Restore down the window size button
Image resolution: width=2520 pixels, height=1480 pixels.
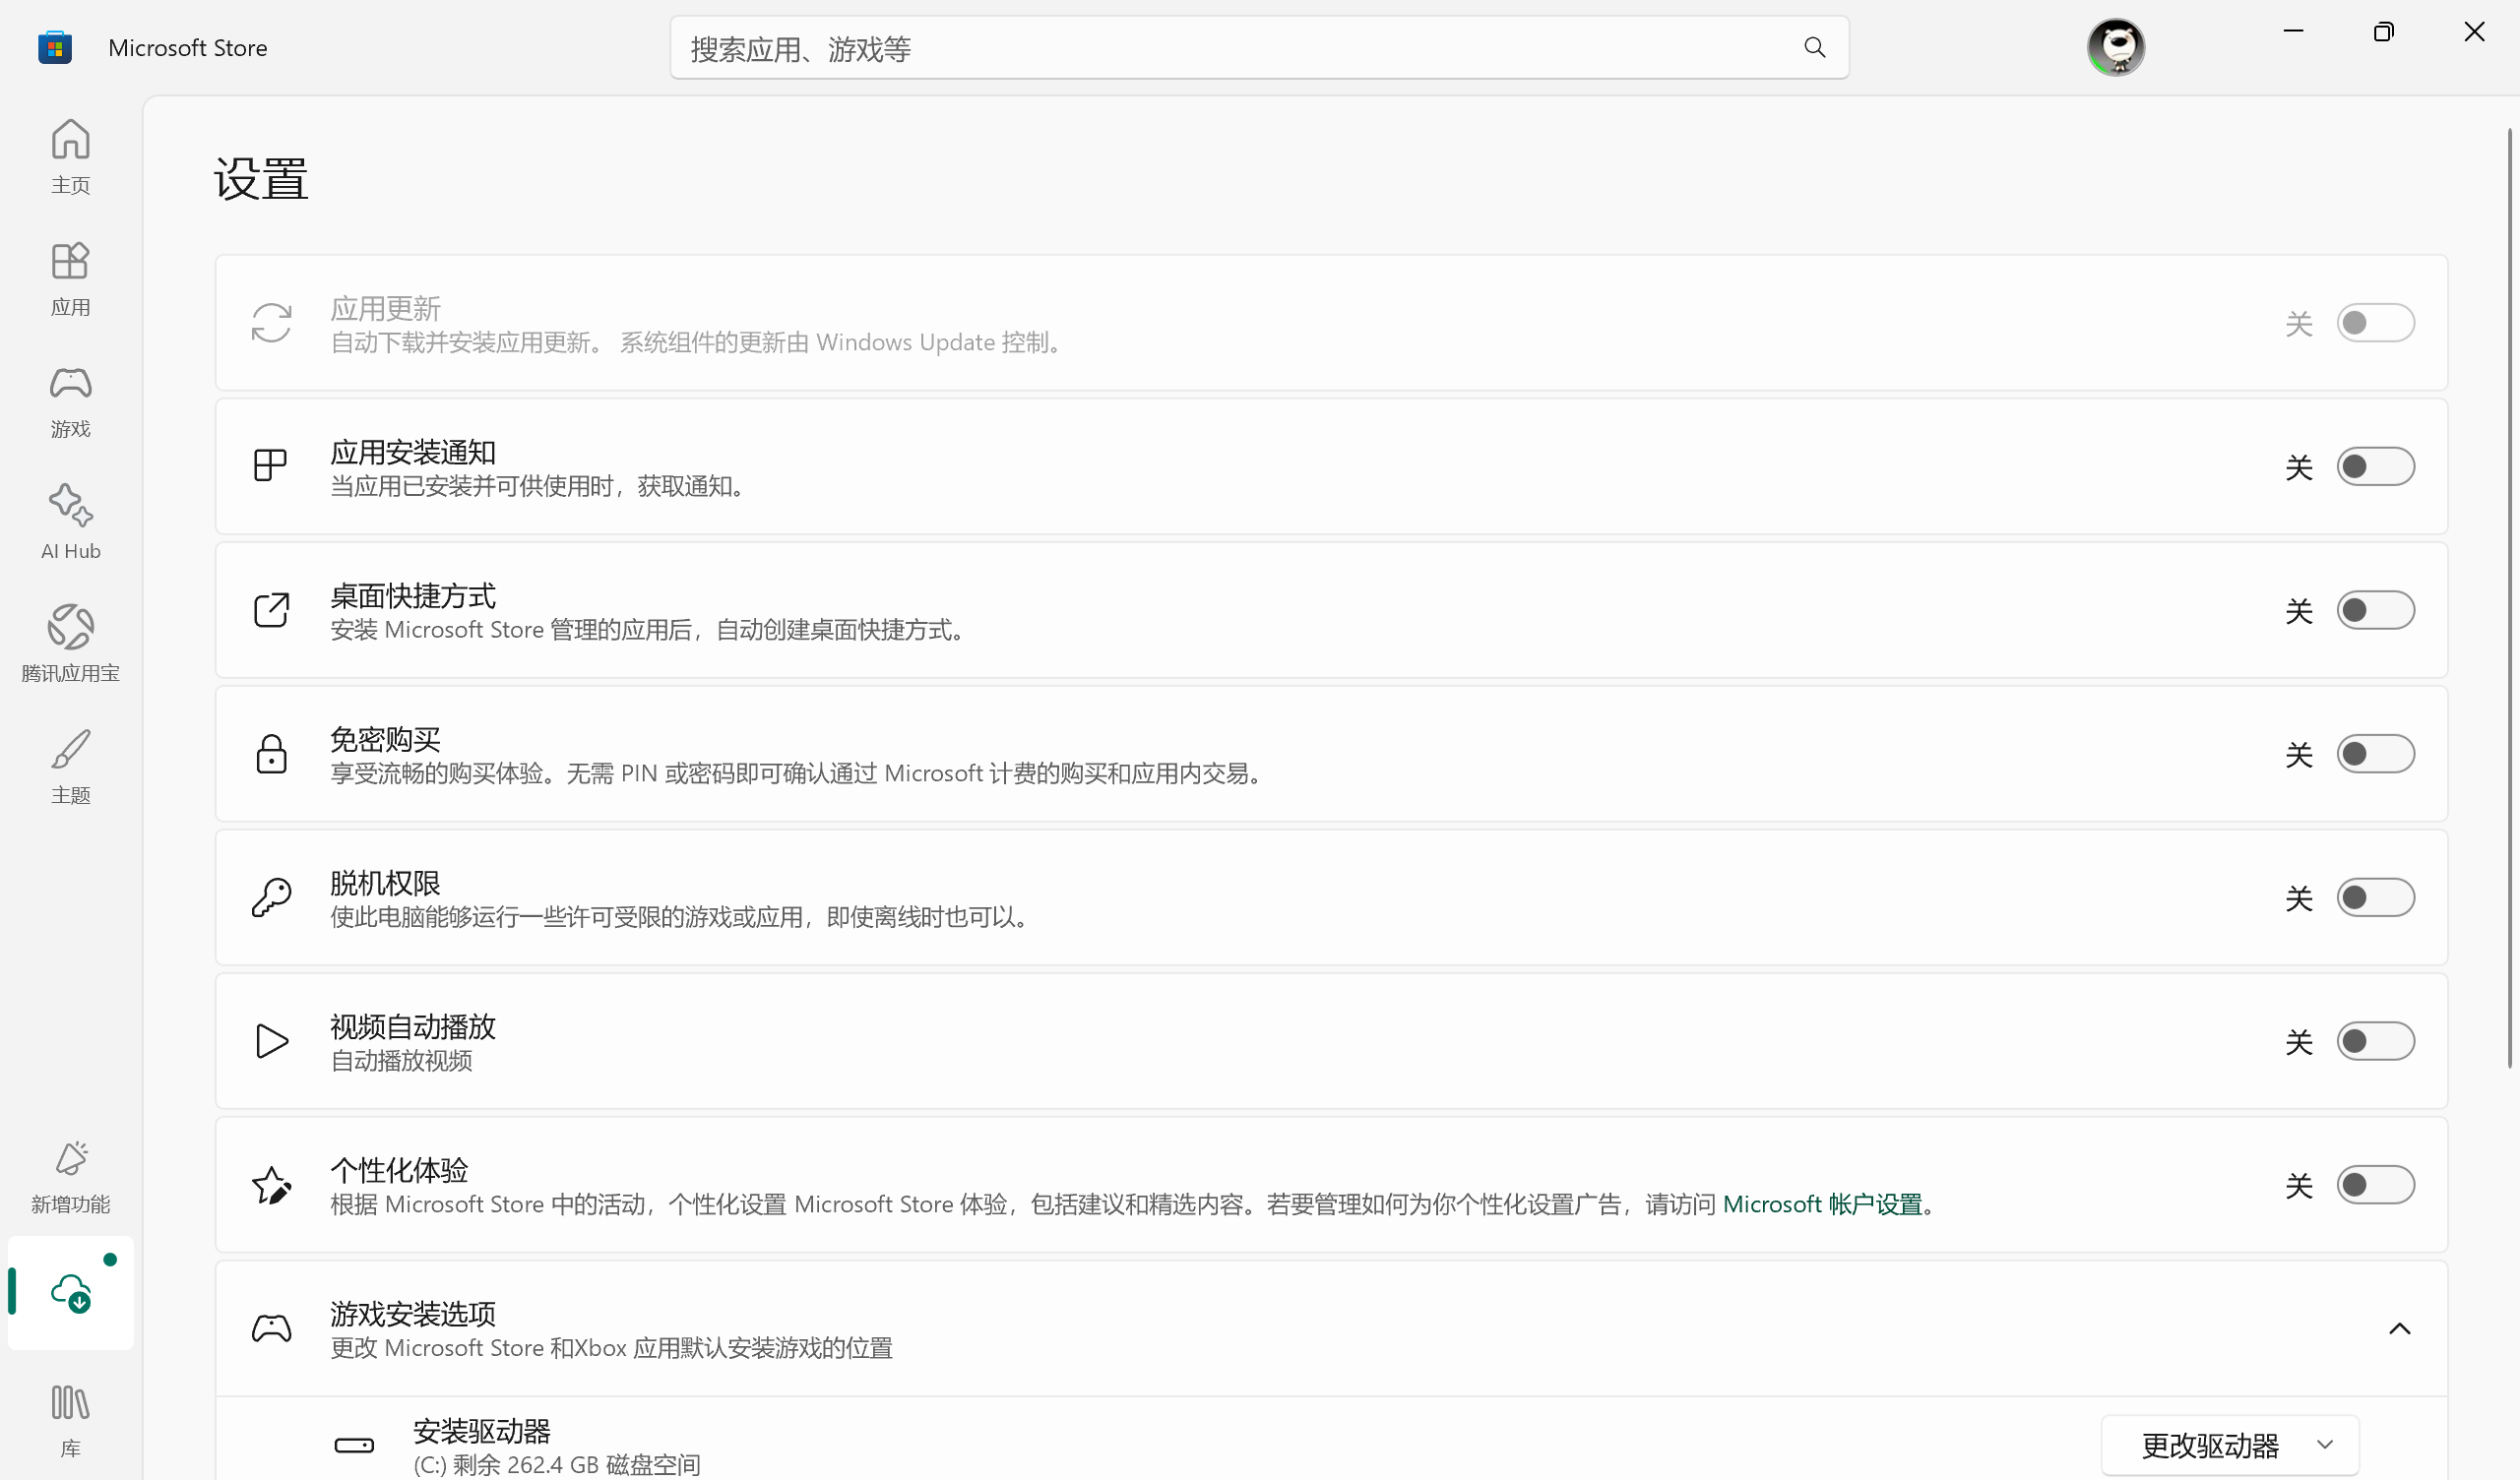pos(2384,32)
